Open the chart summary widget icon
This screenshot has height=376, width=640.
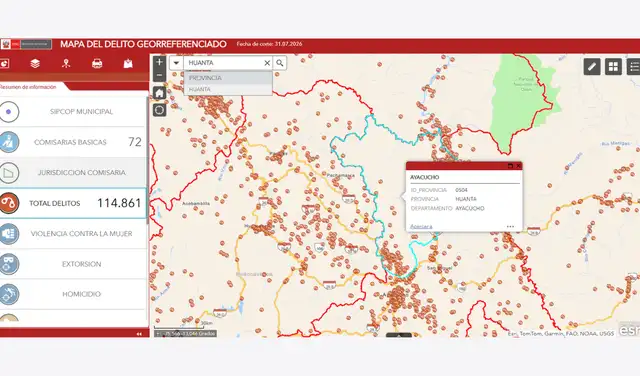4,63
